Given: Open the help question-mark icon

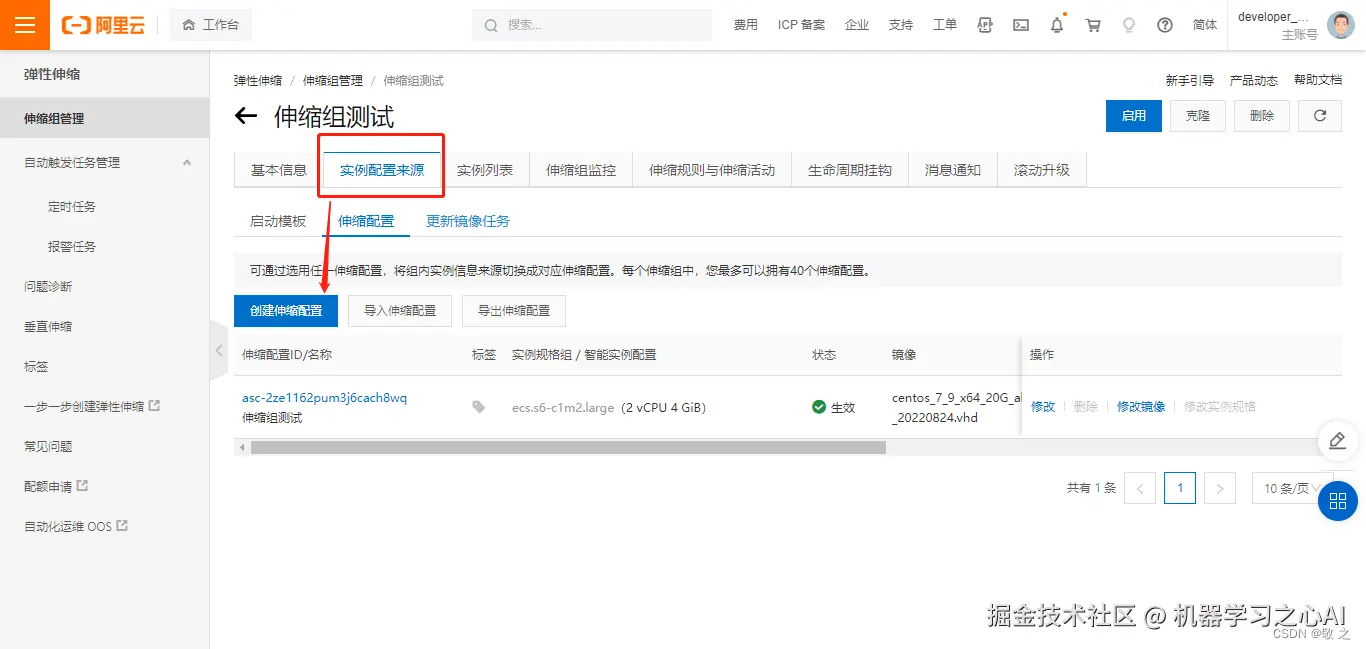Looking at the screenshot, I should (x=1165, y=24).
